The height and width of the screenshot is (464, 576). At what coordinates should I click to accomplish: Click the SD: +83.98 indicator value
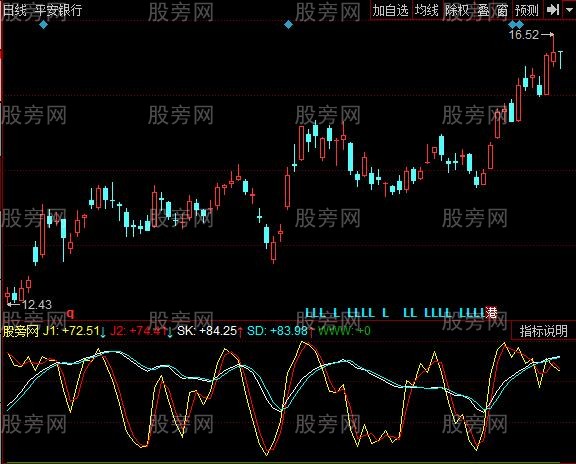tap(277, 331)
